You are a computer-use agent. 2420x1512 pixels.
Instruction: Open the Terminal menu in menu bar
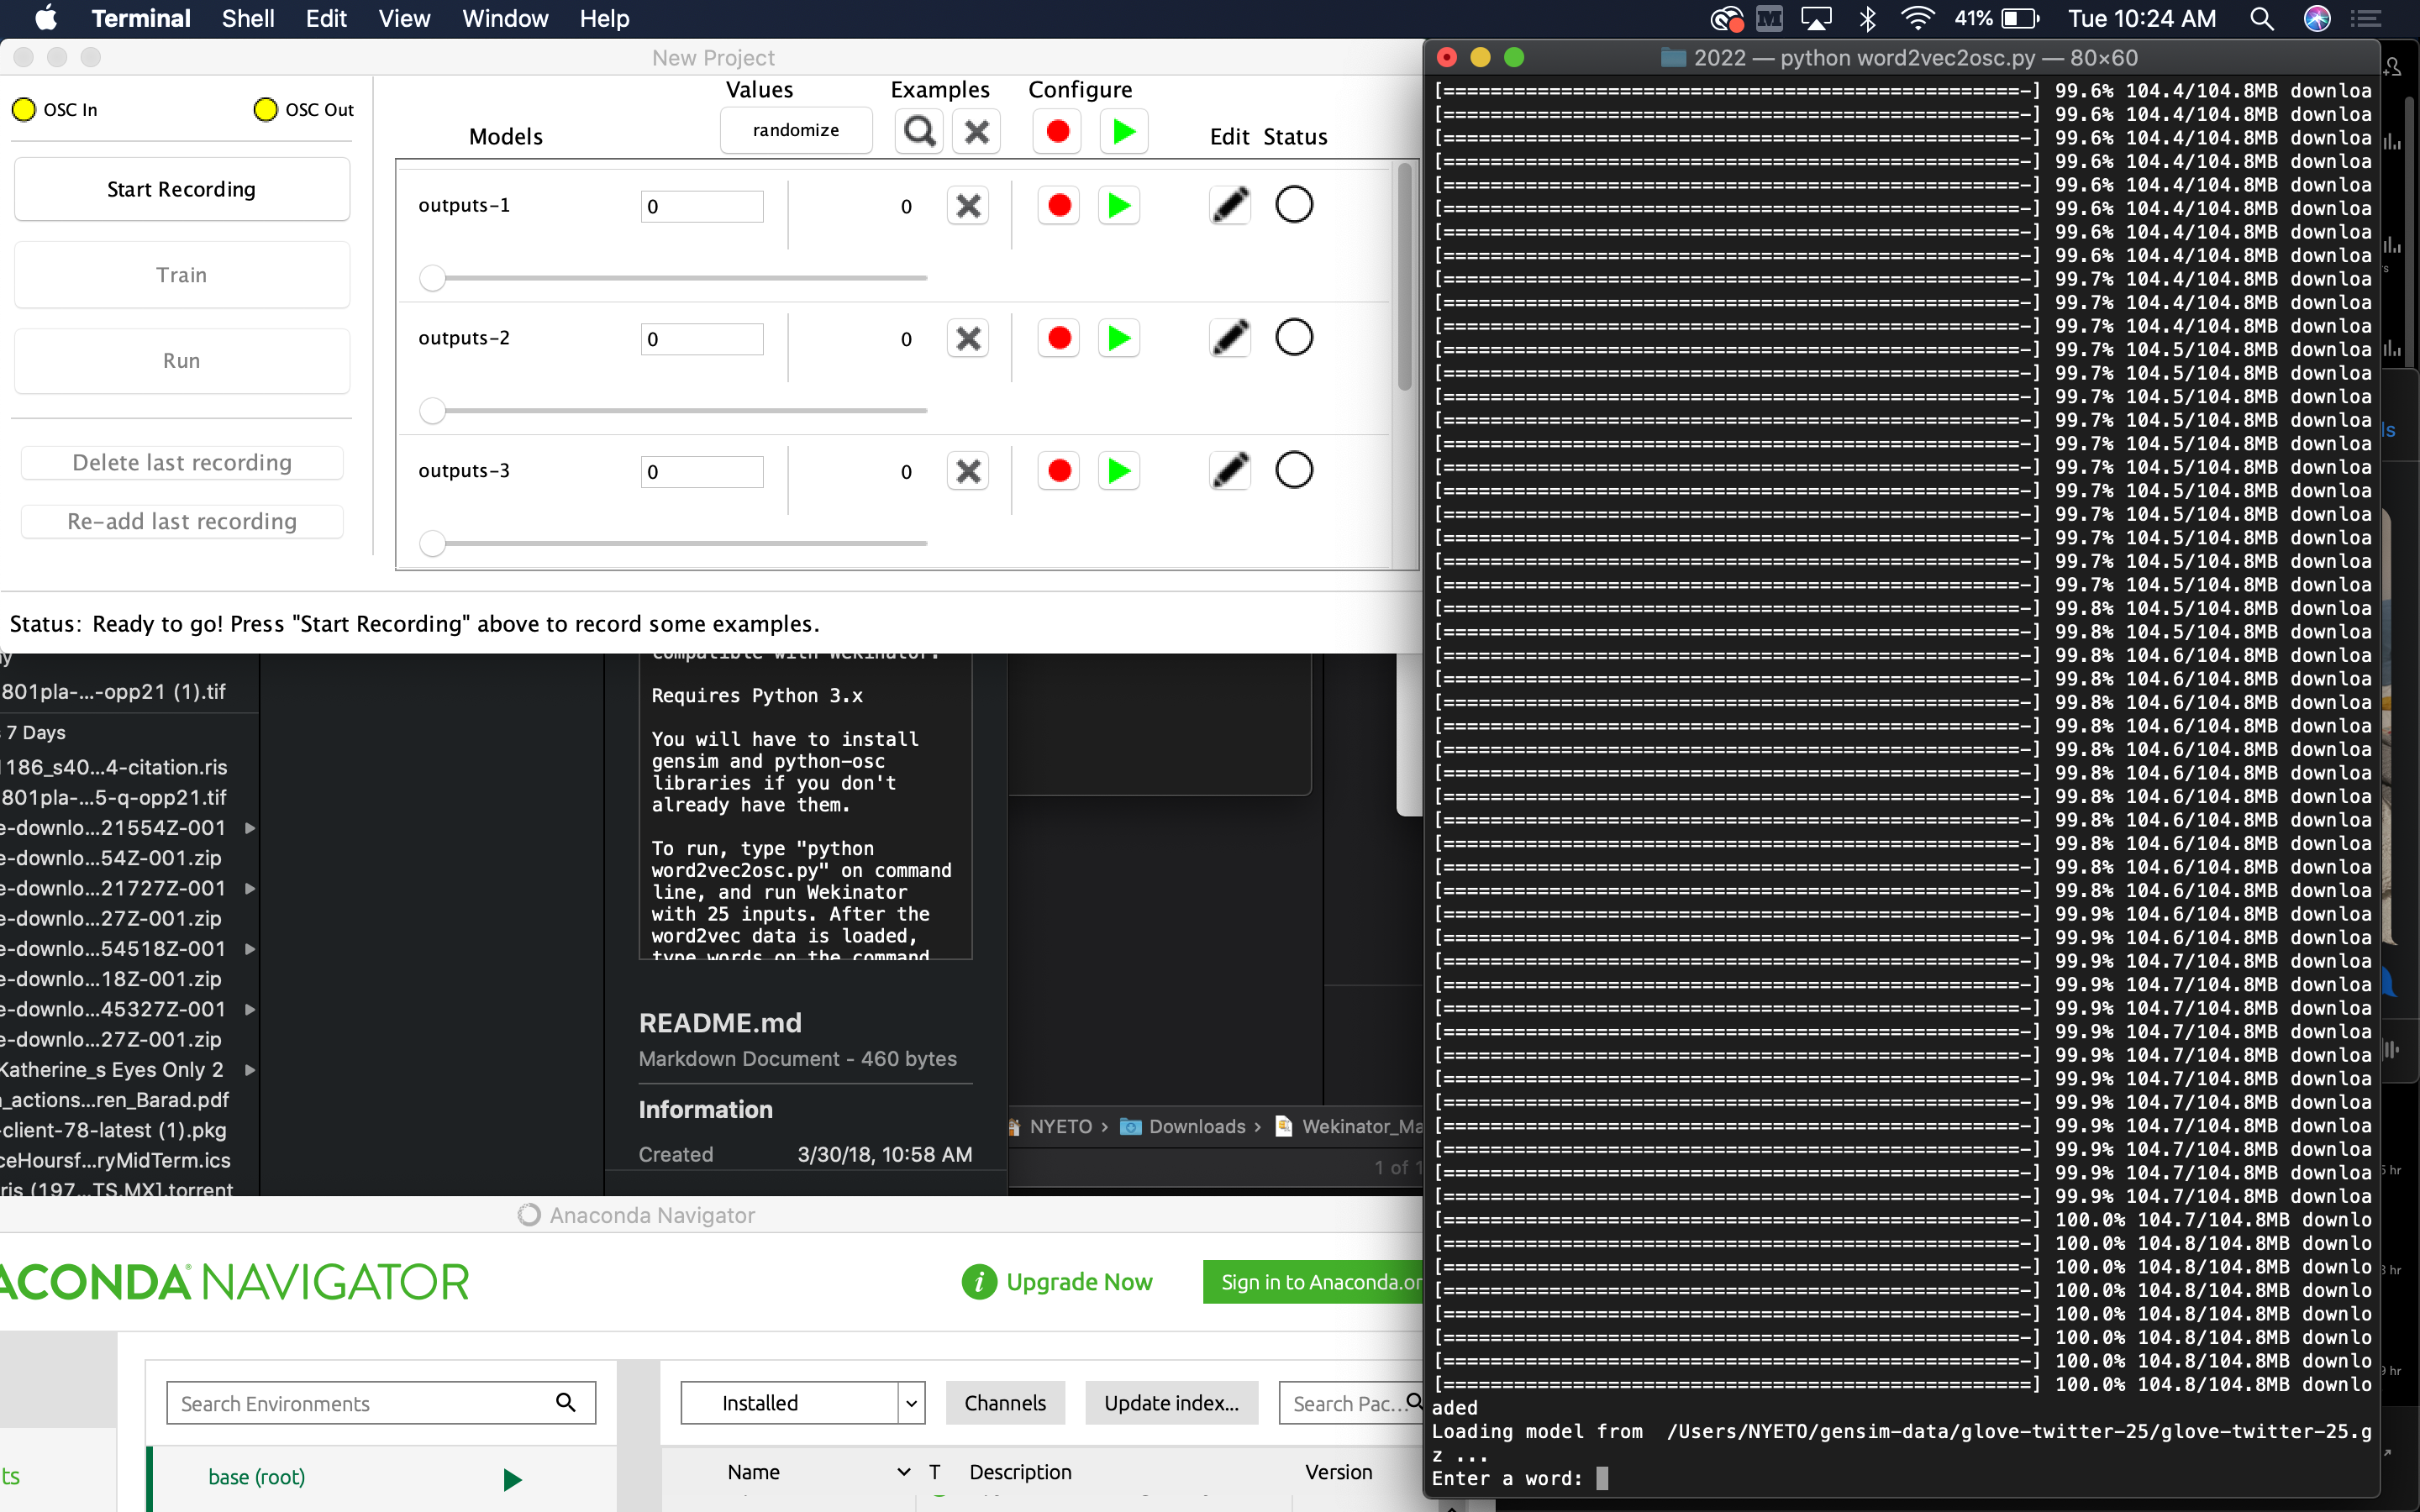pos(141,18)
